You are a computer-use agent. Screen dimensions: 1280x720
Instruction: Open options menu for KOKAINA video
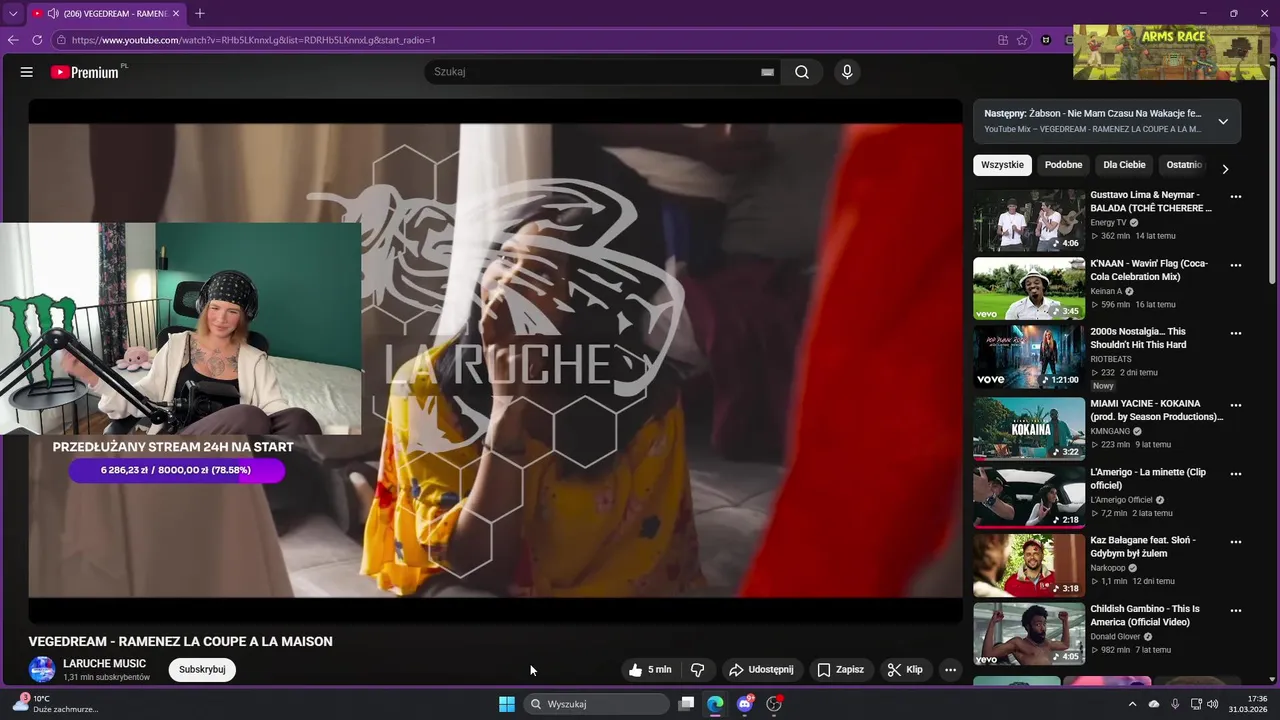point(1236,405)
